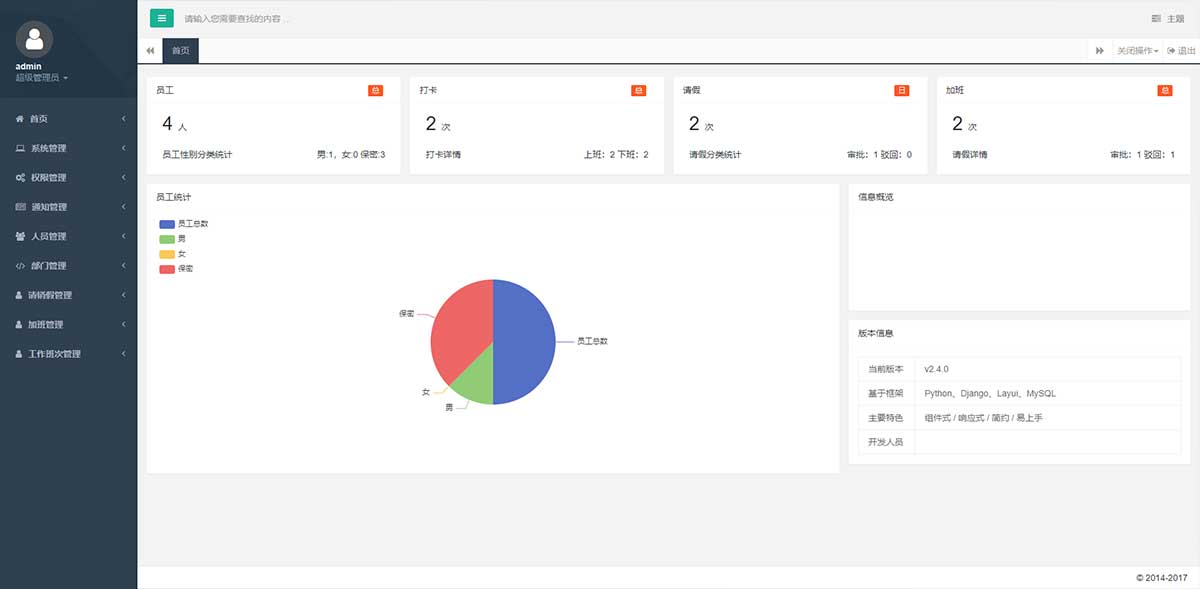This screenshot has height=589, width=1200.
Task: Click the green hamburger menu toggle button
Action: 162,18
